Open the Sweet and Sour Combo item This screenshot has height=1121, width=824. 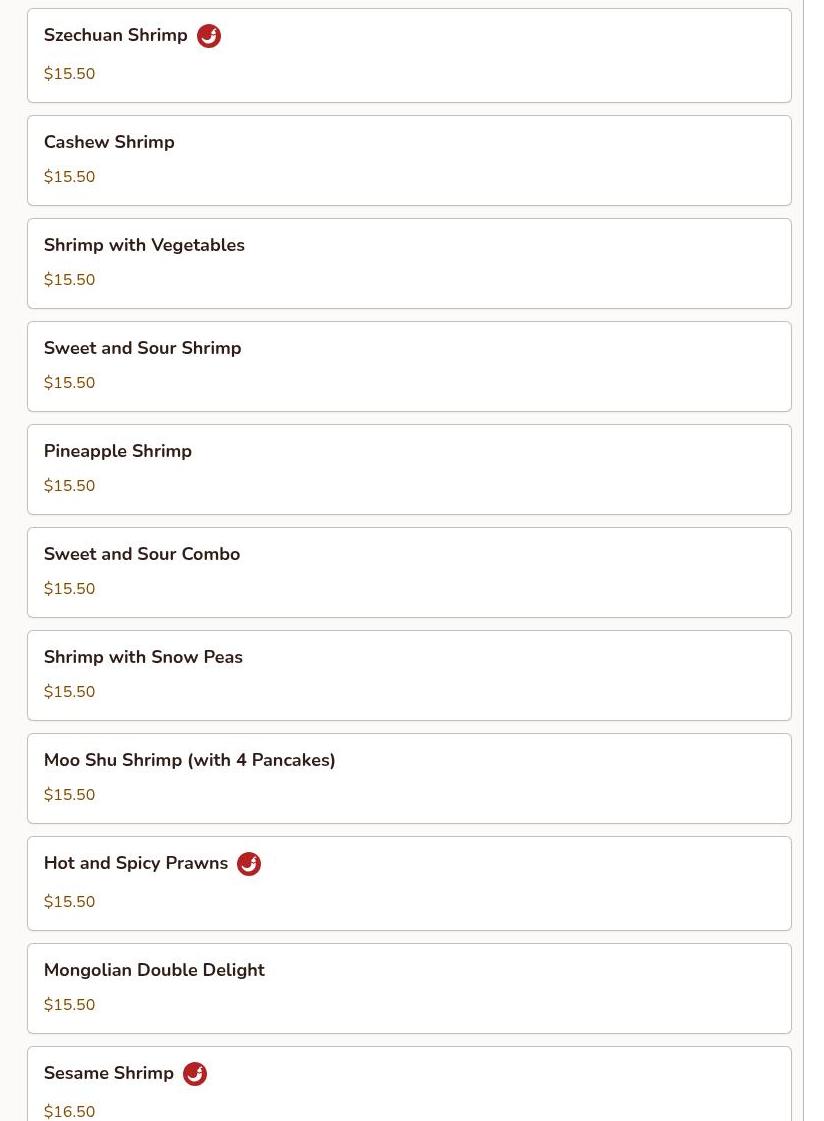click(x=409, y=573)
